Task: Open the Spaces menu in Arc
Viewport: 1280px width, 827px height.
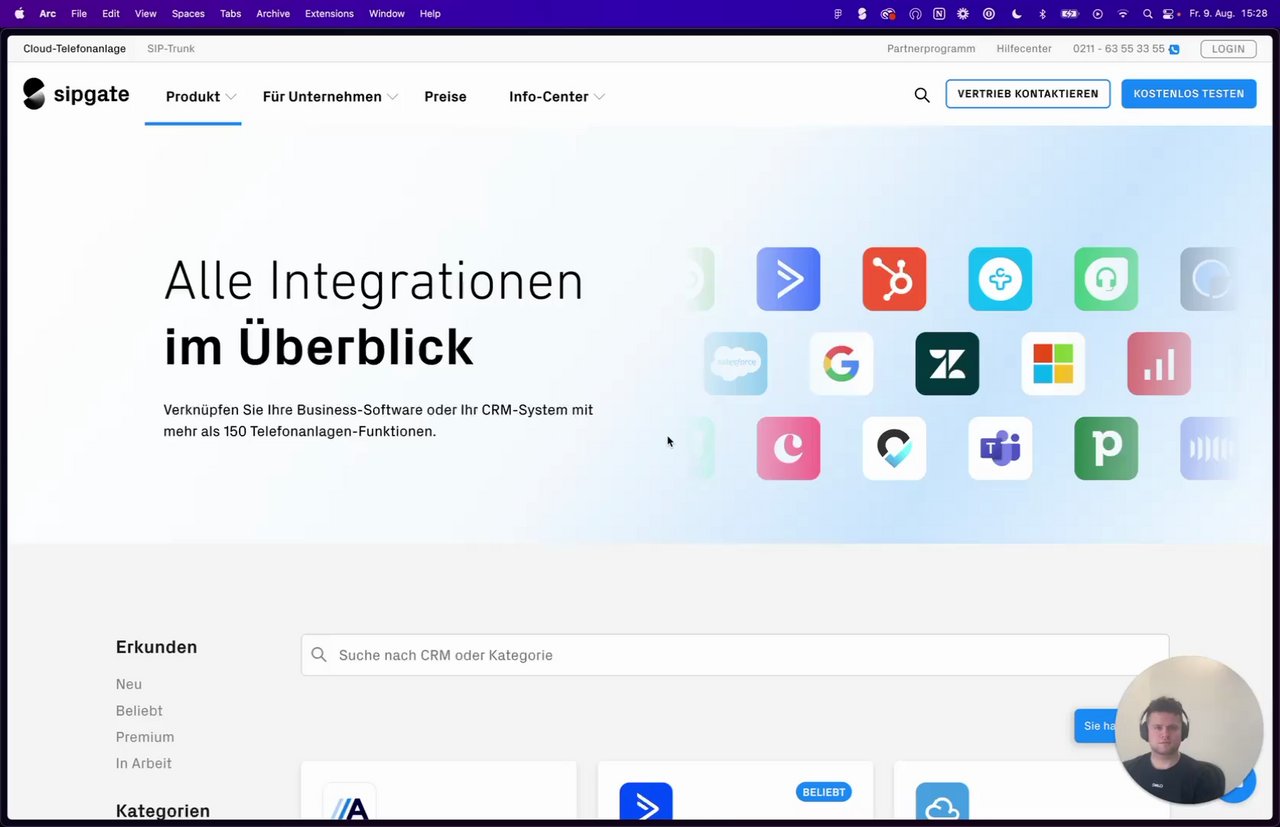Action: point(188,14)
